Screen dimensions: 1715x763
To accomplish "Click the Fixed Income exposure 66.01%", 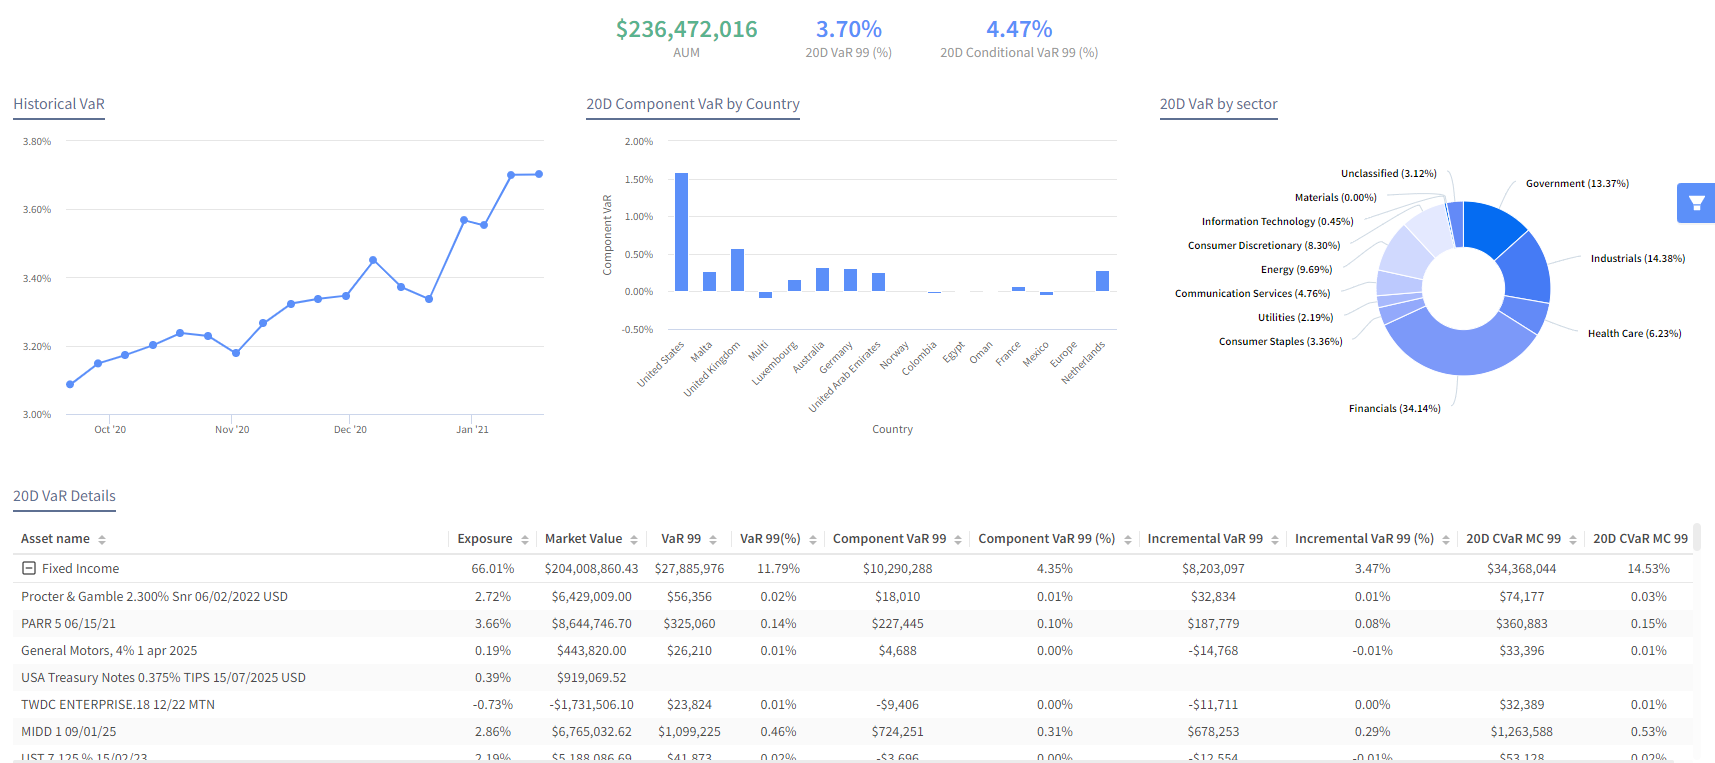I will 493,568.
